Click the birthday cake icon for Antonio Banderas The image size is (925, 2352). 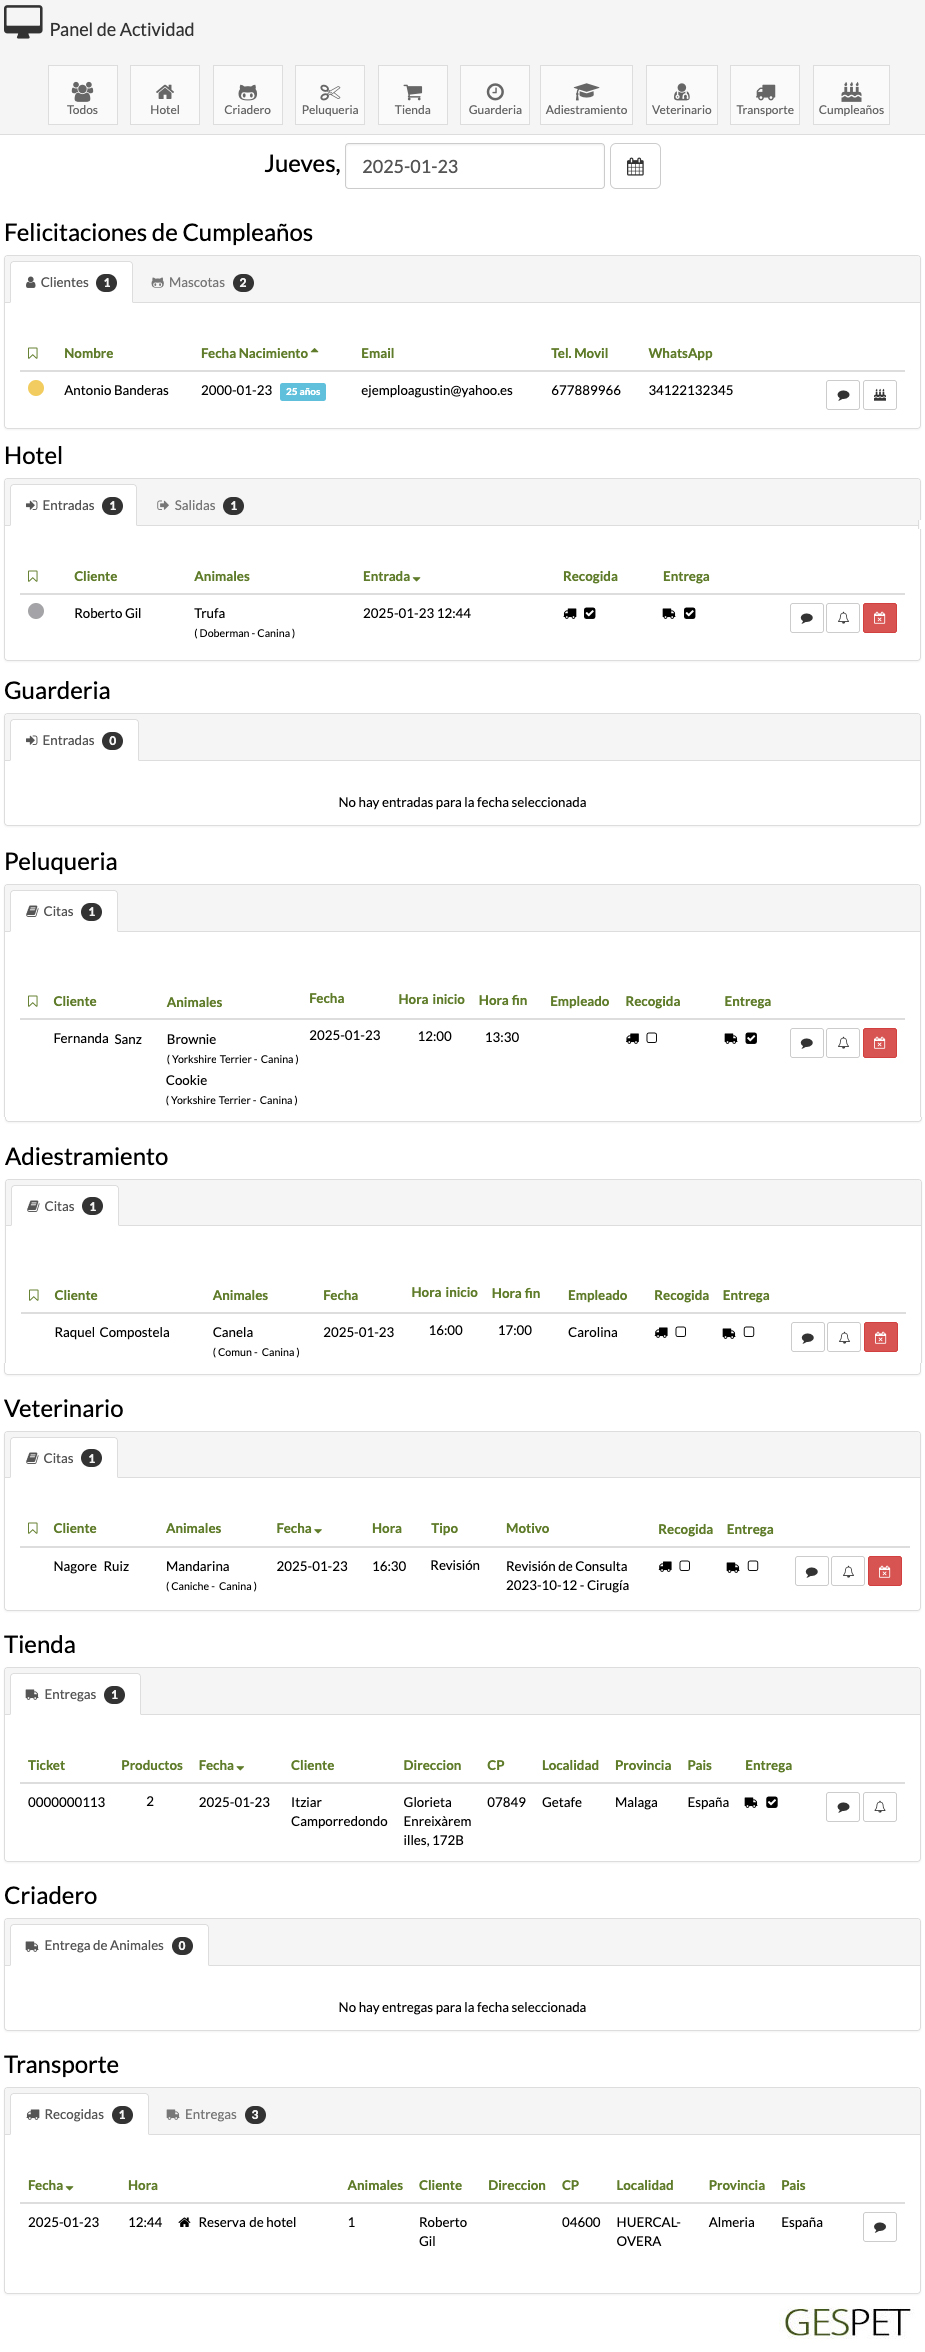[x=880, y=395]
